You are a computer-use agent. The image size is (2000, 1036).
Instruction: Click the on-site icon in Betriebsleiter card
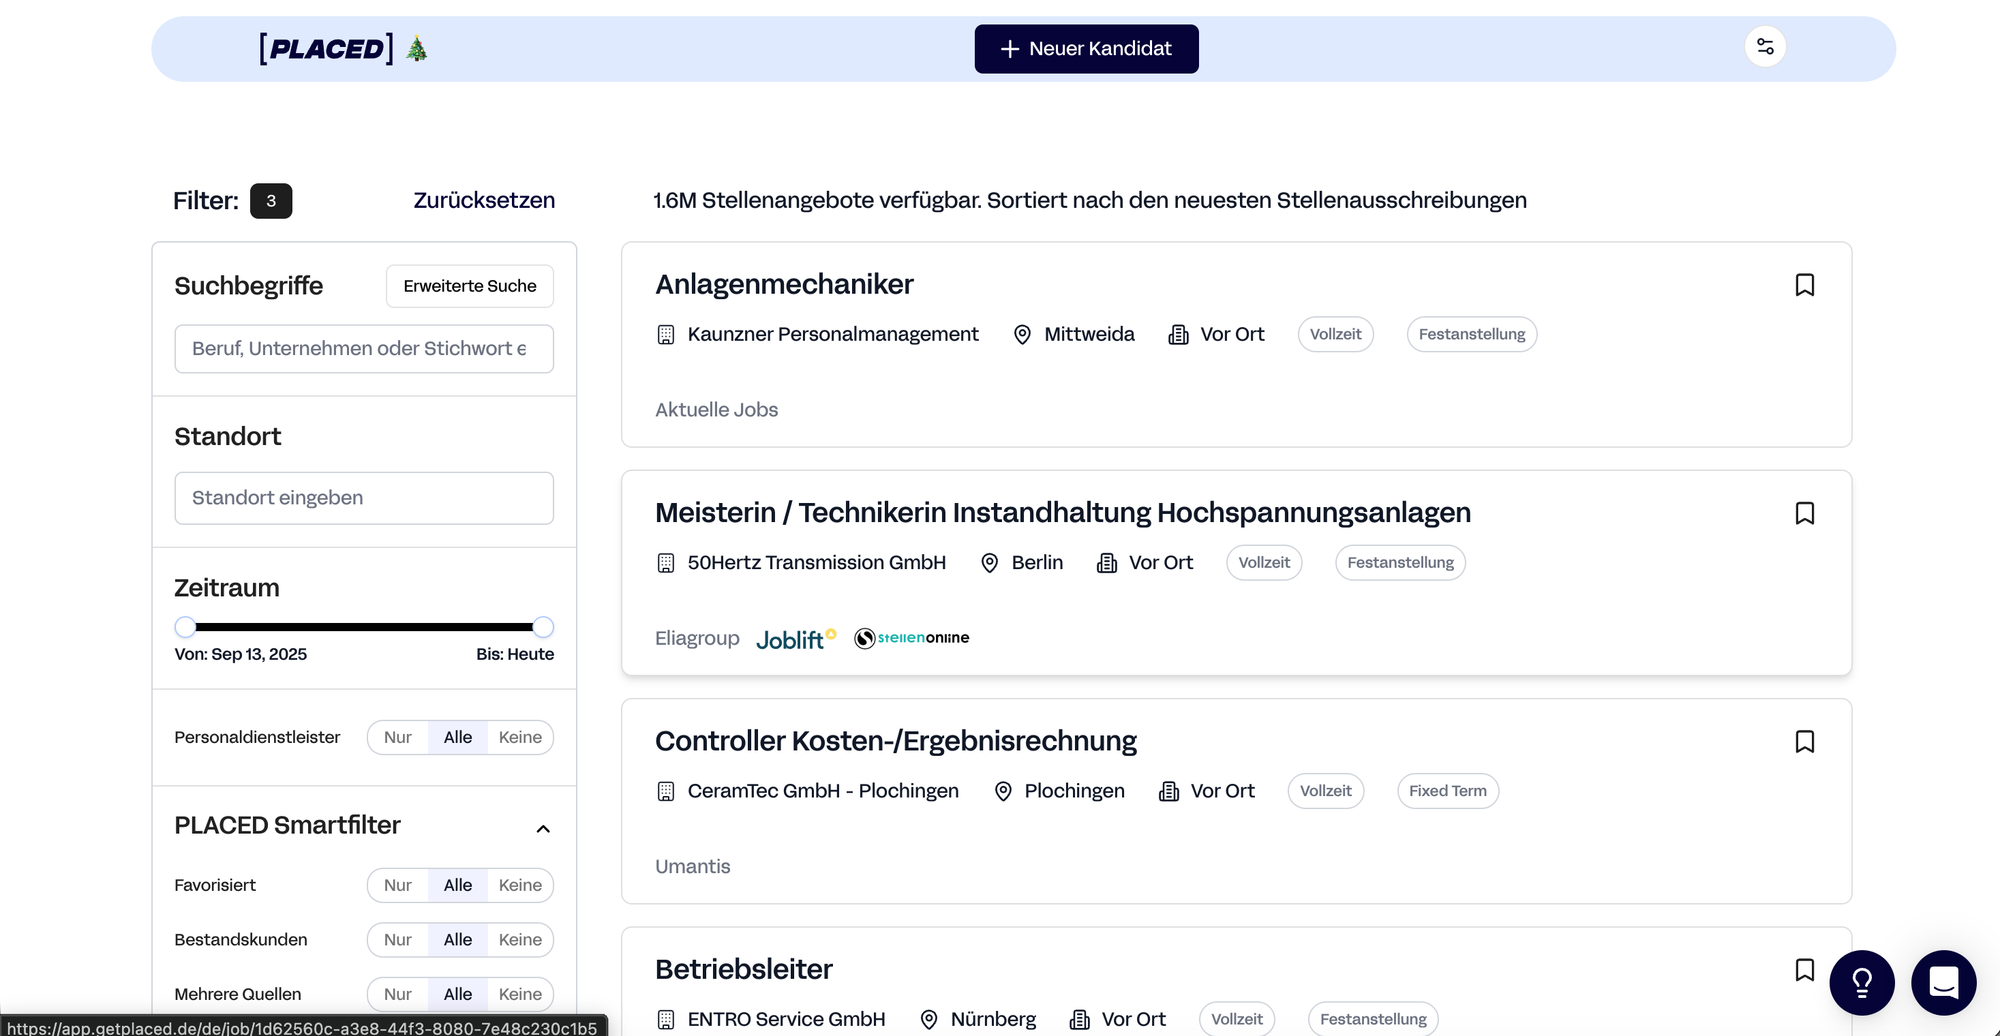pyautogui.click(x=1080, y=1019)
